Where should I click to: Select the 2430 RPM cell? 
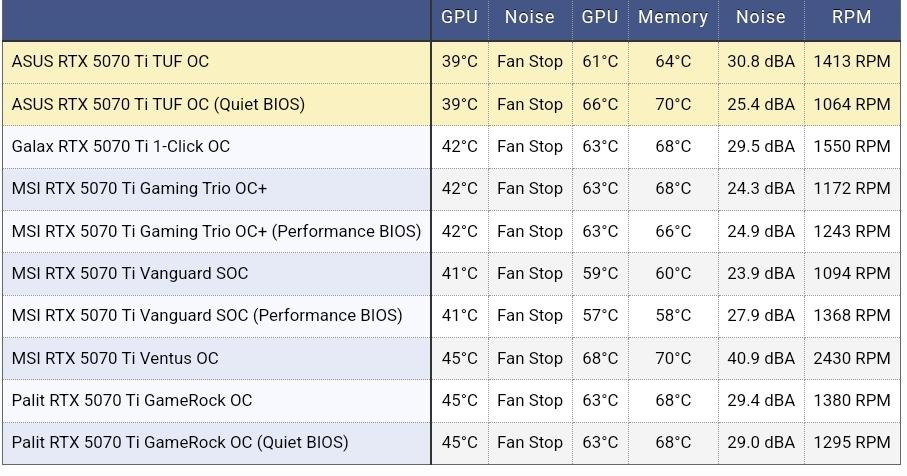pyautogui.click(x=851, y=358)
